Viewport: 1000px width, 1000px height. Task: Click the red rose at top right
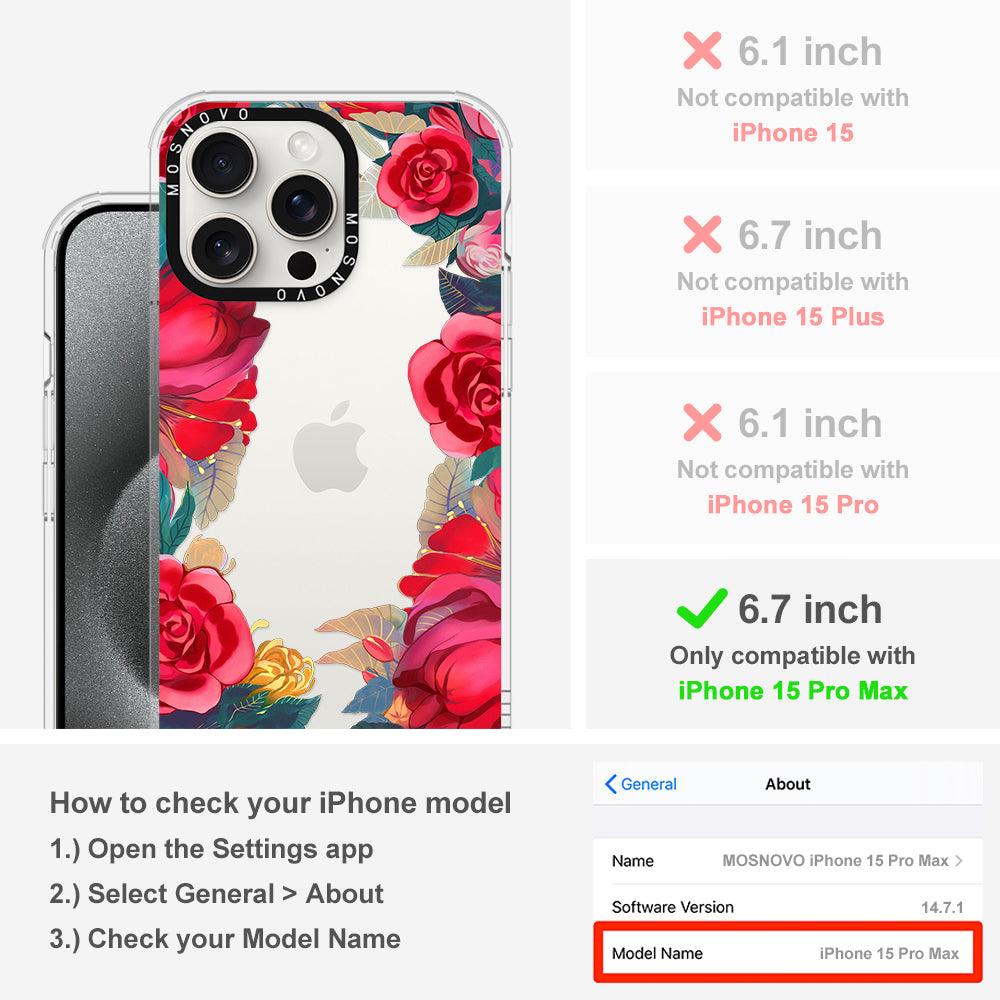point(427,175)
